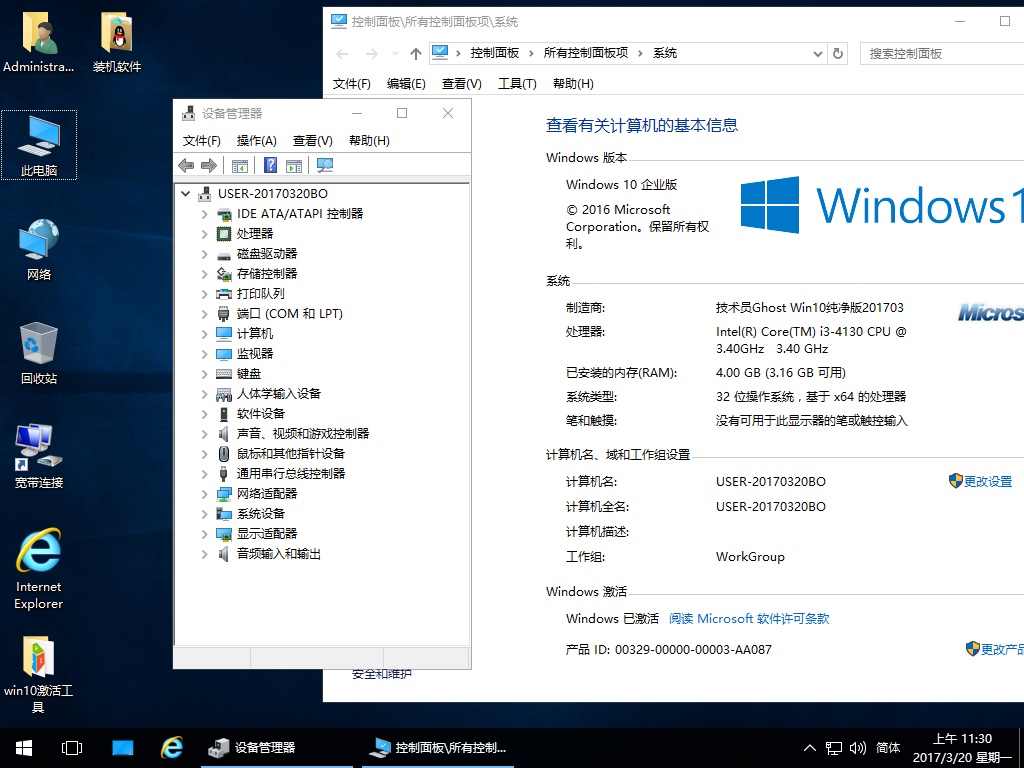Click the Forward arrow in Device Manager toolbar
Viewport: 1024px width, 768px height.
click(209, 166)
